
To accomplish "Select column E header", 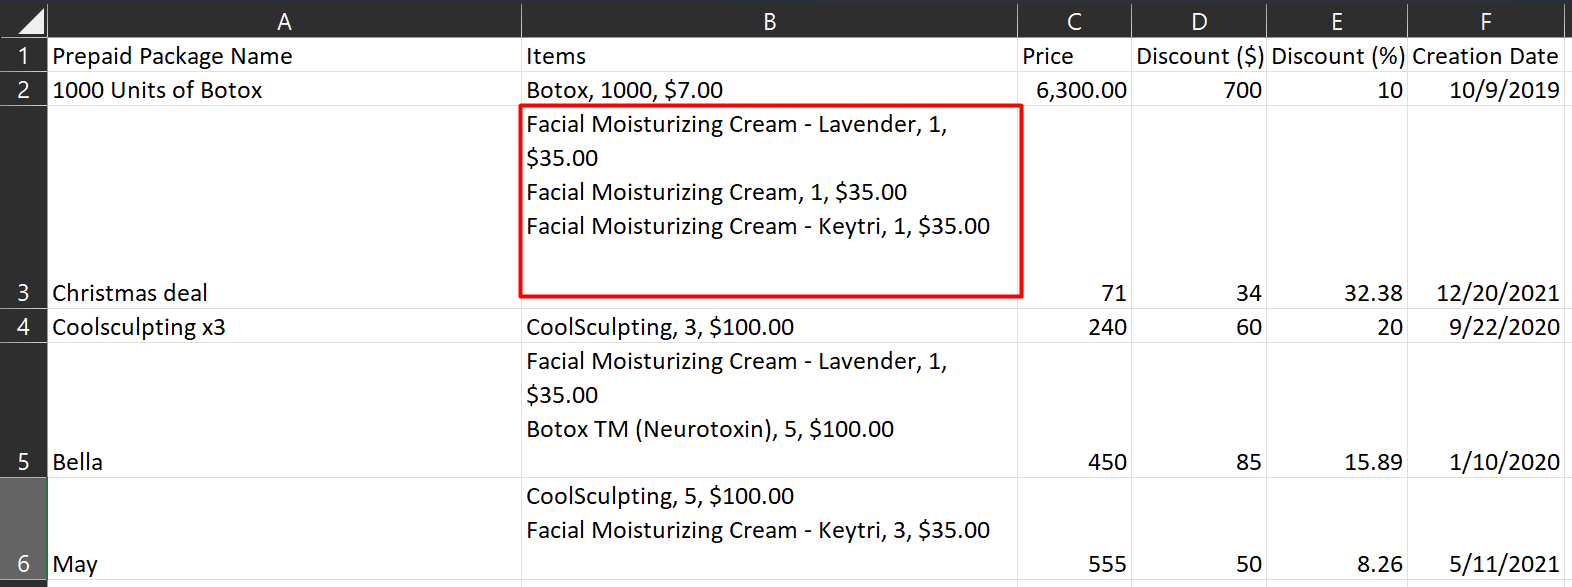I will (x=1337, y=20).
